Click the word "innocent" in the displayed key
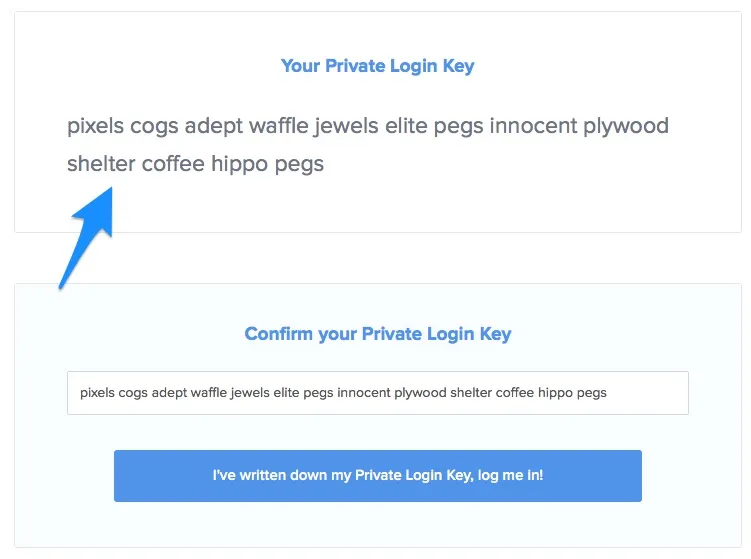This screenshot has width=751, height=559. 534,126
